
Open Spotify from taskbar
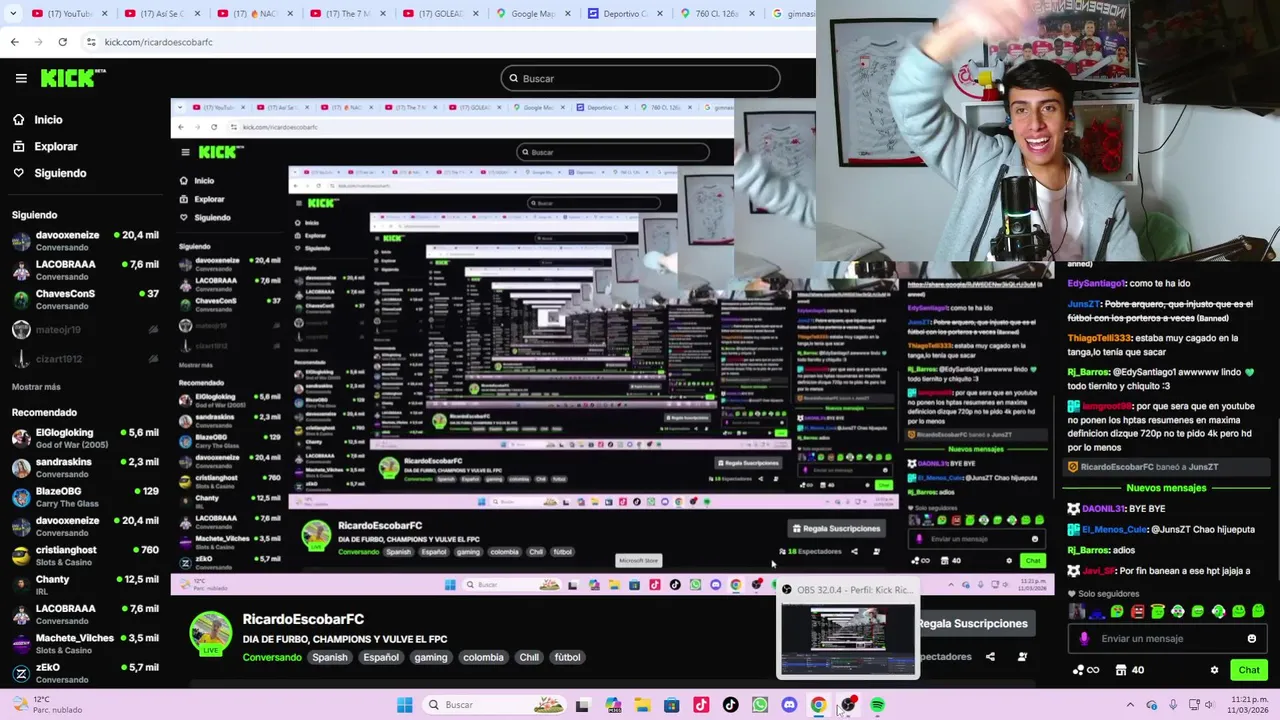877,705
